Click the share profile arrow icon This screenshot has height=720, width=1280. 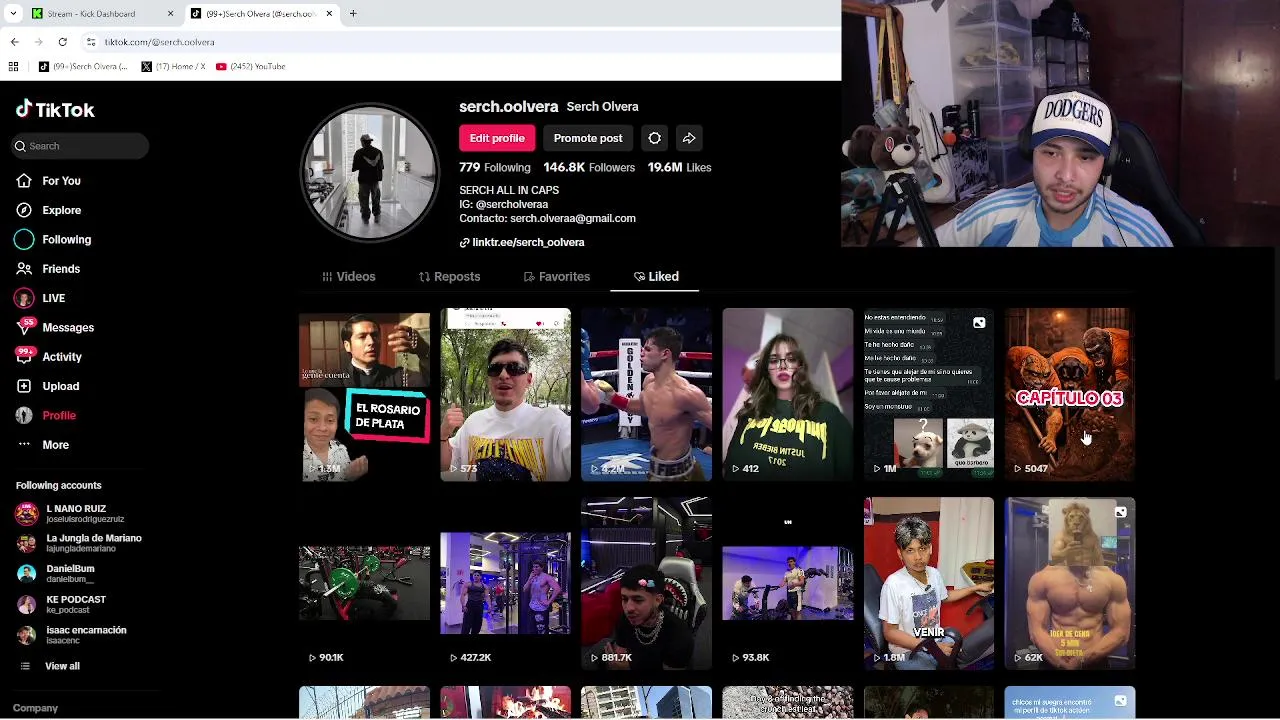tap(689, 138)
